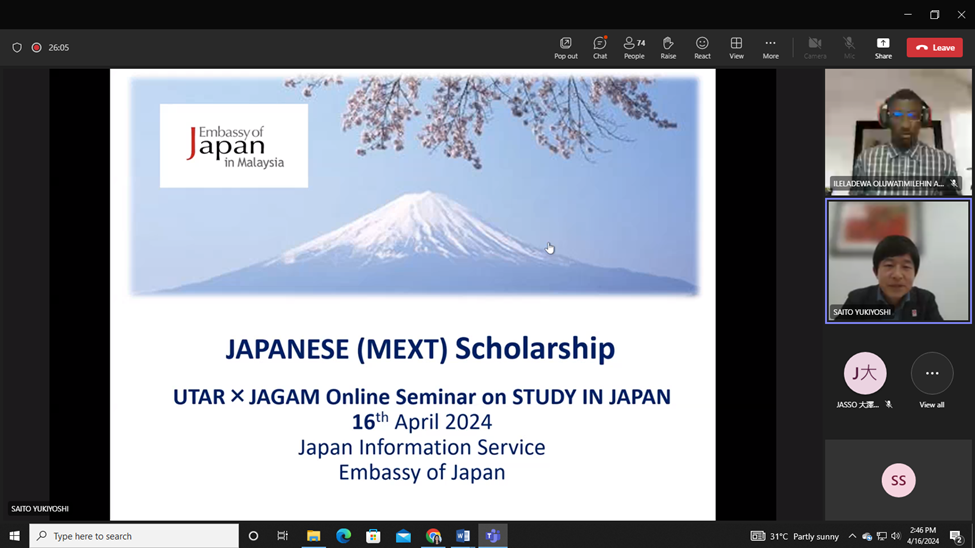Viewport: 975px width, 548px height.
Task: Open Mail app from taskbar
Action: [x=403, y=536]
